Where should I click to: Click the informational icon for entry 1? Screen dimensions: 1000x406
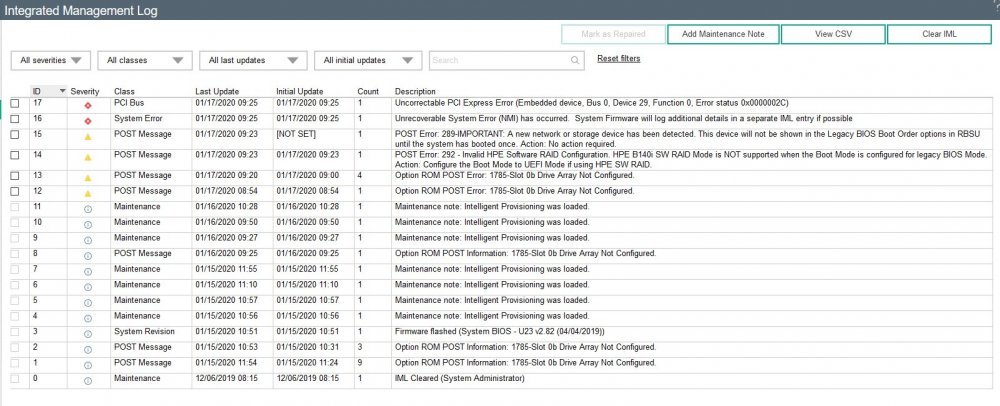click(x=88, y=365)
